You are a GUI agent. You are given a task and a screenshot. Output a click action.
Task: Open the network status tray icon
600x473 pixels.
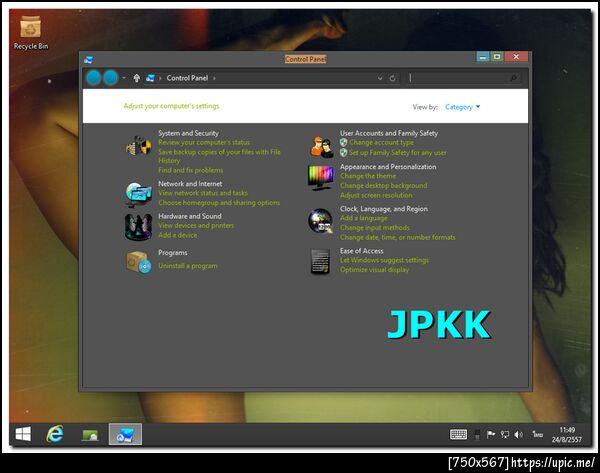505,434
